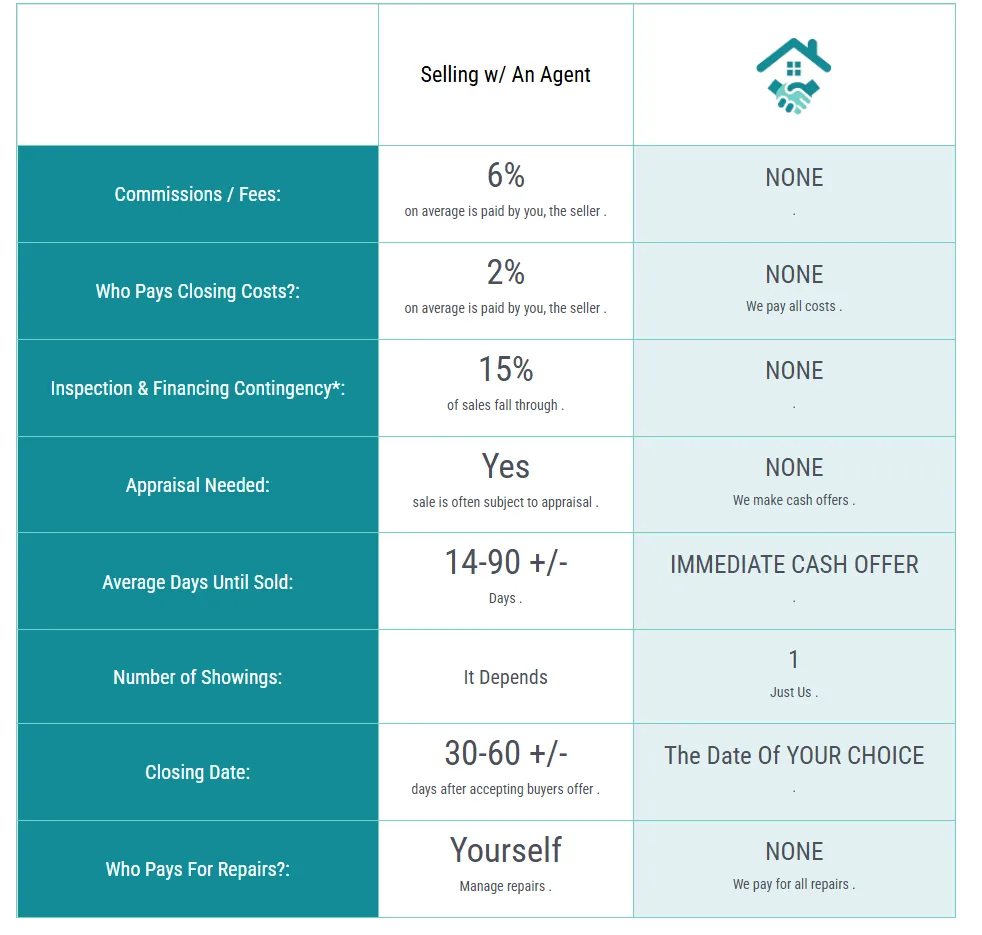Viewport: 982px width, 935px height.
Task: Click the 2% closing costs value
Action: pyautogui.click(x=505, y=272)
